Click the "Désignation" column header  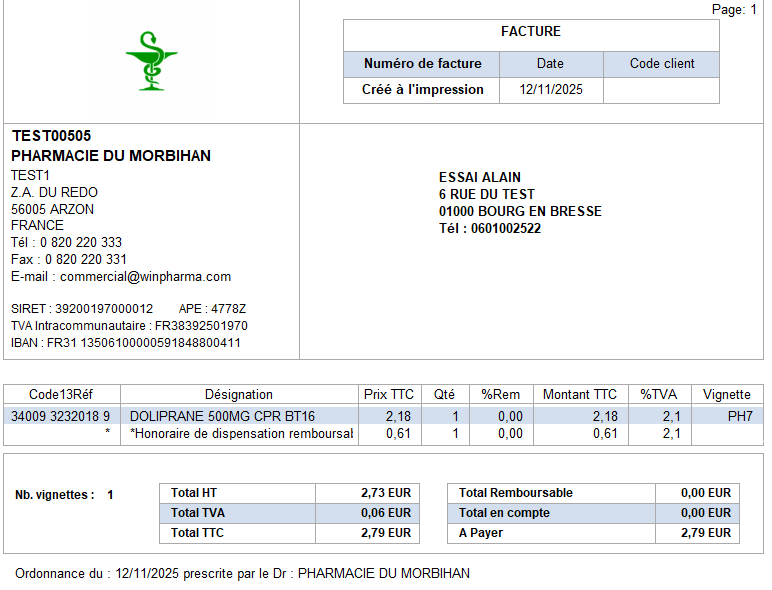tap(238, 395)
